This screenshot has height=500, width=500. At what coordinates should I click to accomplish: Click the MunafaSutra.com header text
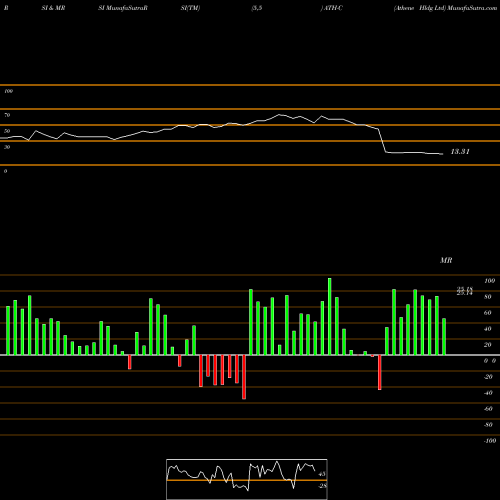click(472, 8)
